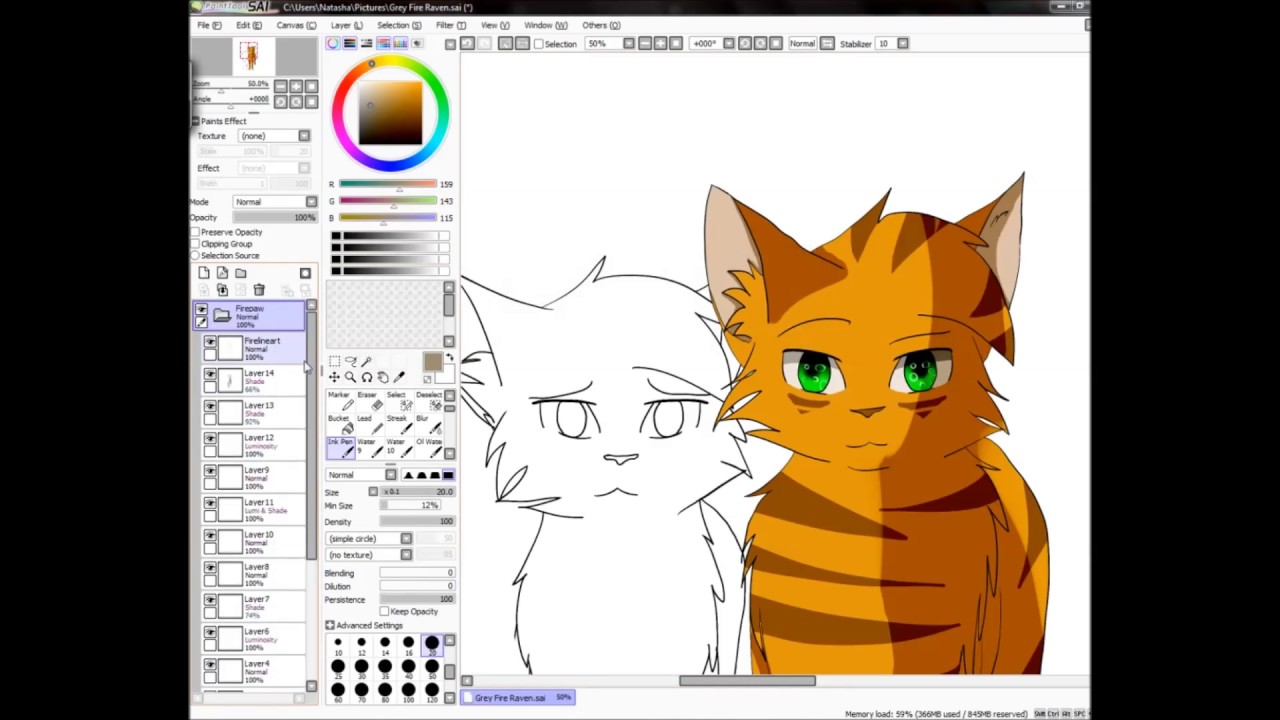The width and height of the screenshot is (1280, 720).
Task: Toggle visibility of Layer13
Action: pos(210,407)
